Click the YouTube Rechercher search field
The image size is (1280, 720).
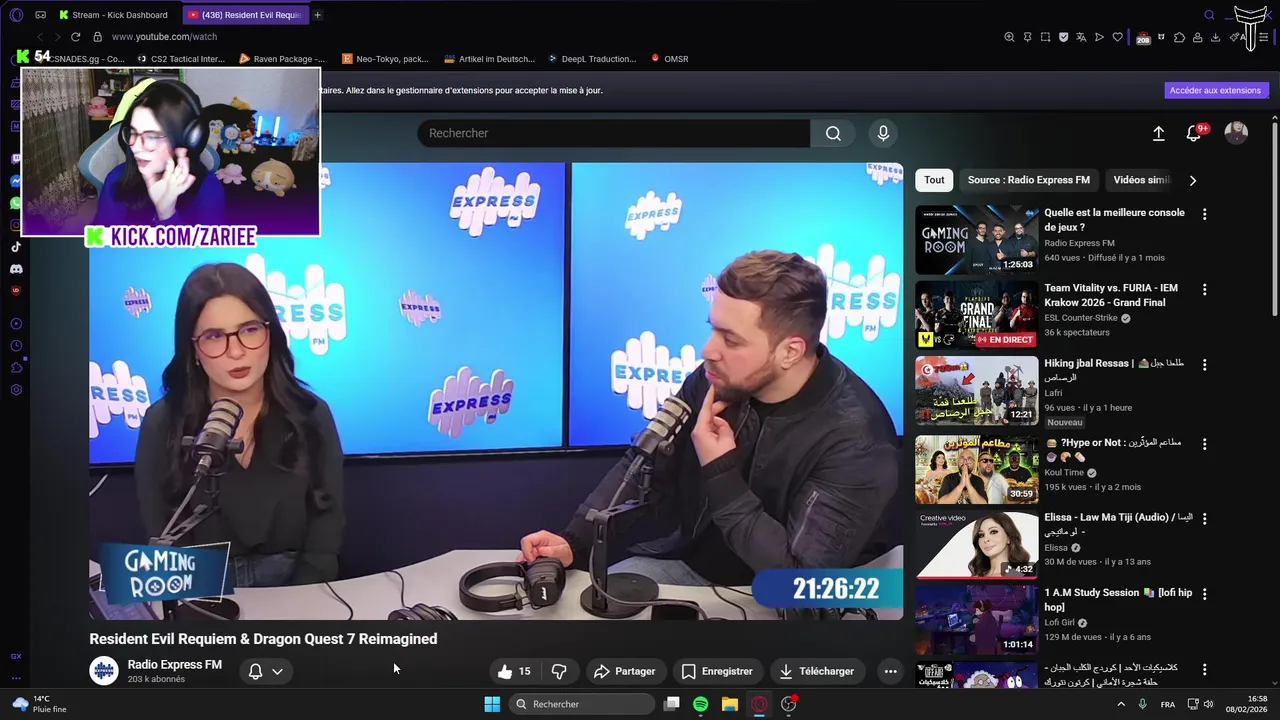coord(614,133)
